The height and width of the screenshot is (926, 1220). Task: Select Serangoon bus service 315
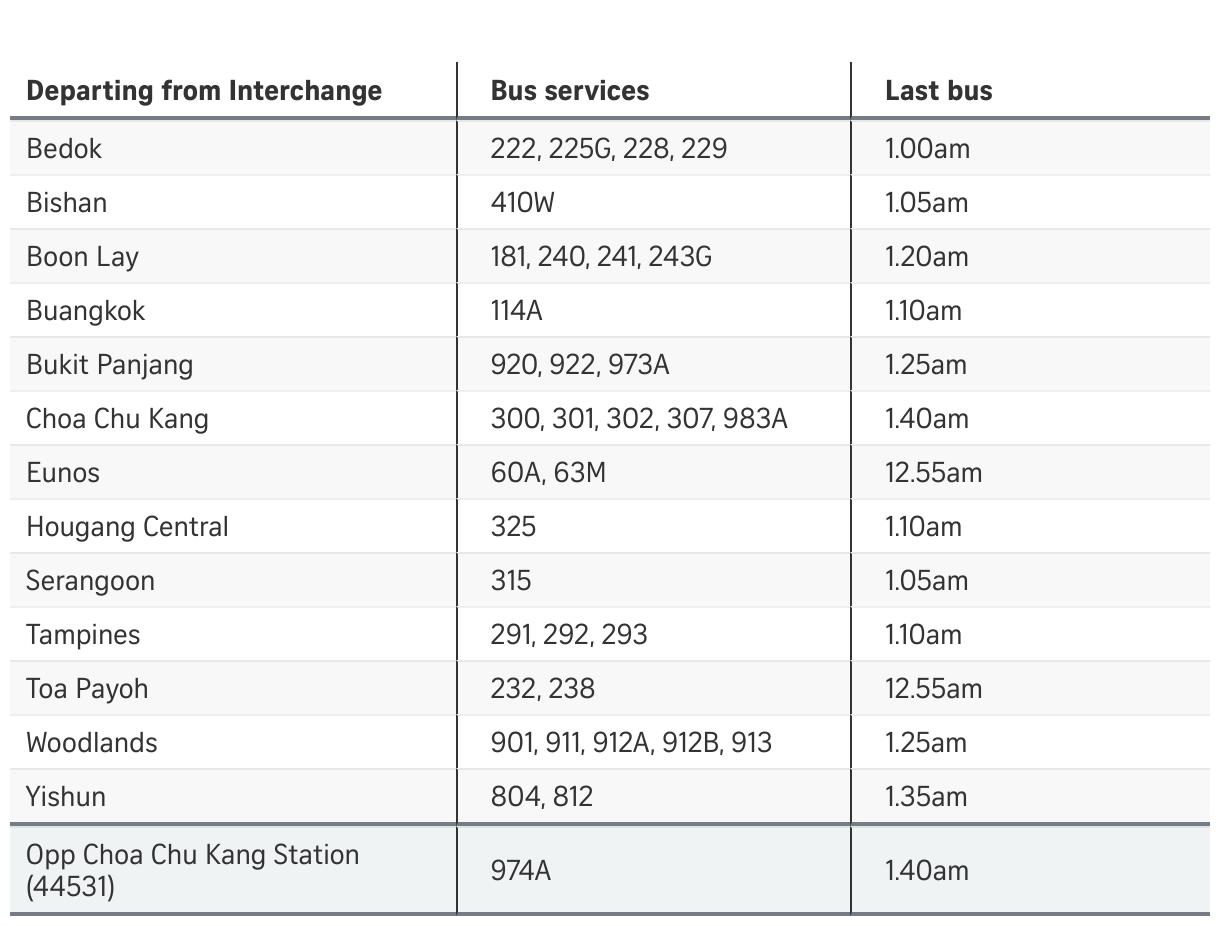(x=511, y=581)
